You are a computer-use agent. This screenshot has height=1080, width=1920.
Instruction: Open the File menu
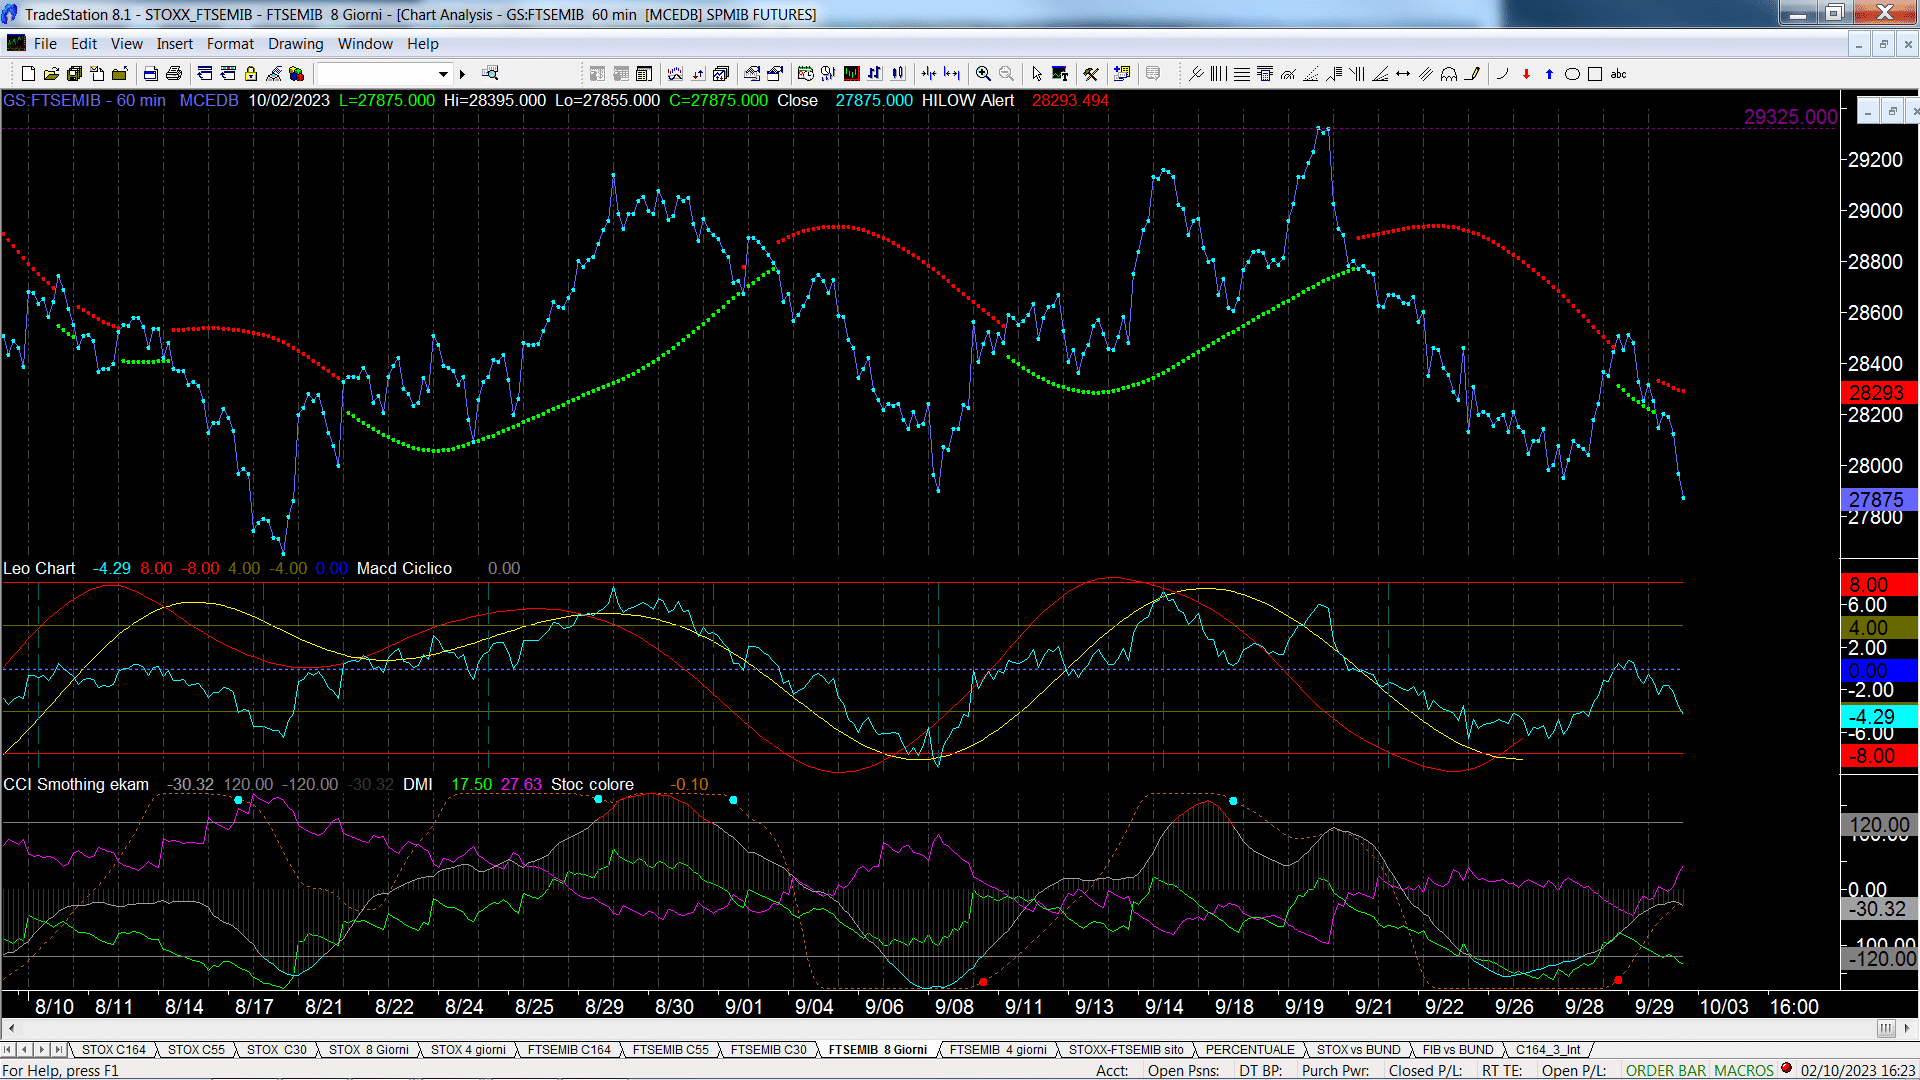45,44
